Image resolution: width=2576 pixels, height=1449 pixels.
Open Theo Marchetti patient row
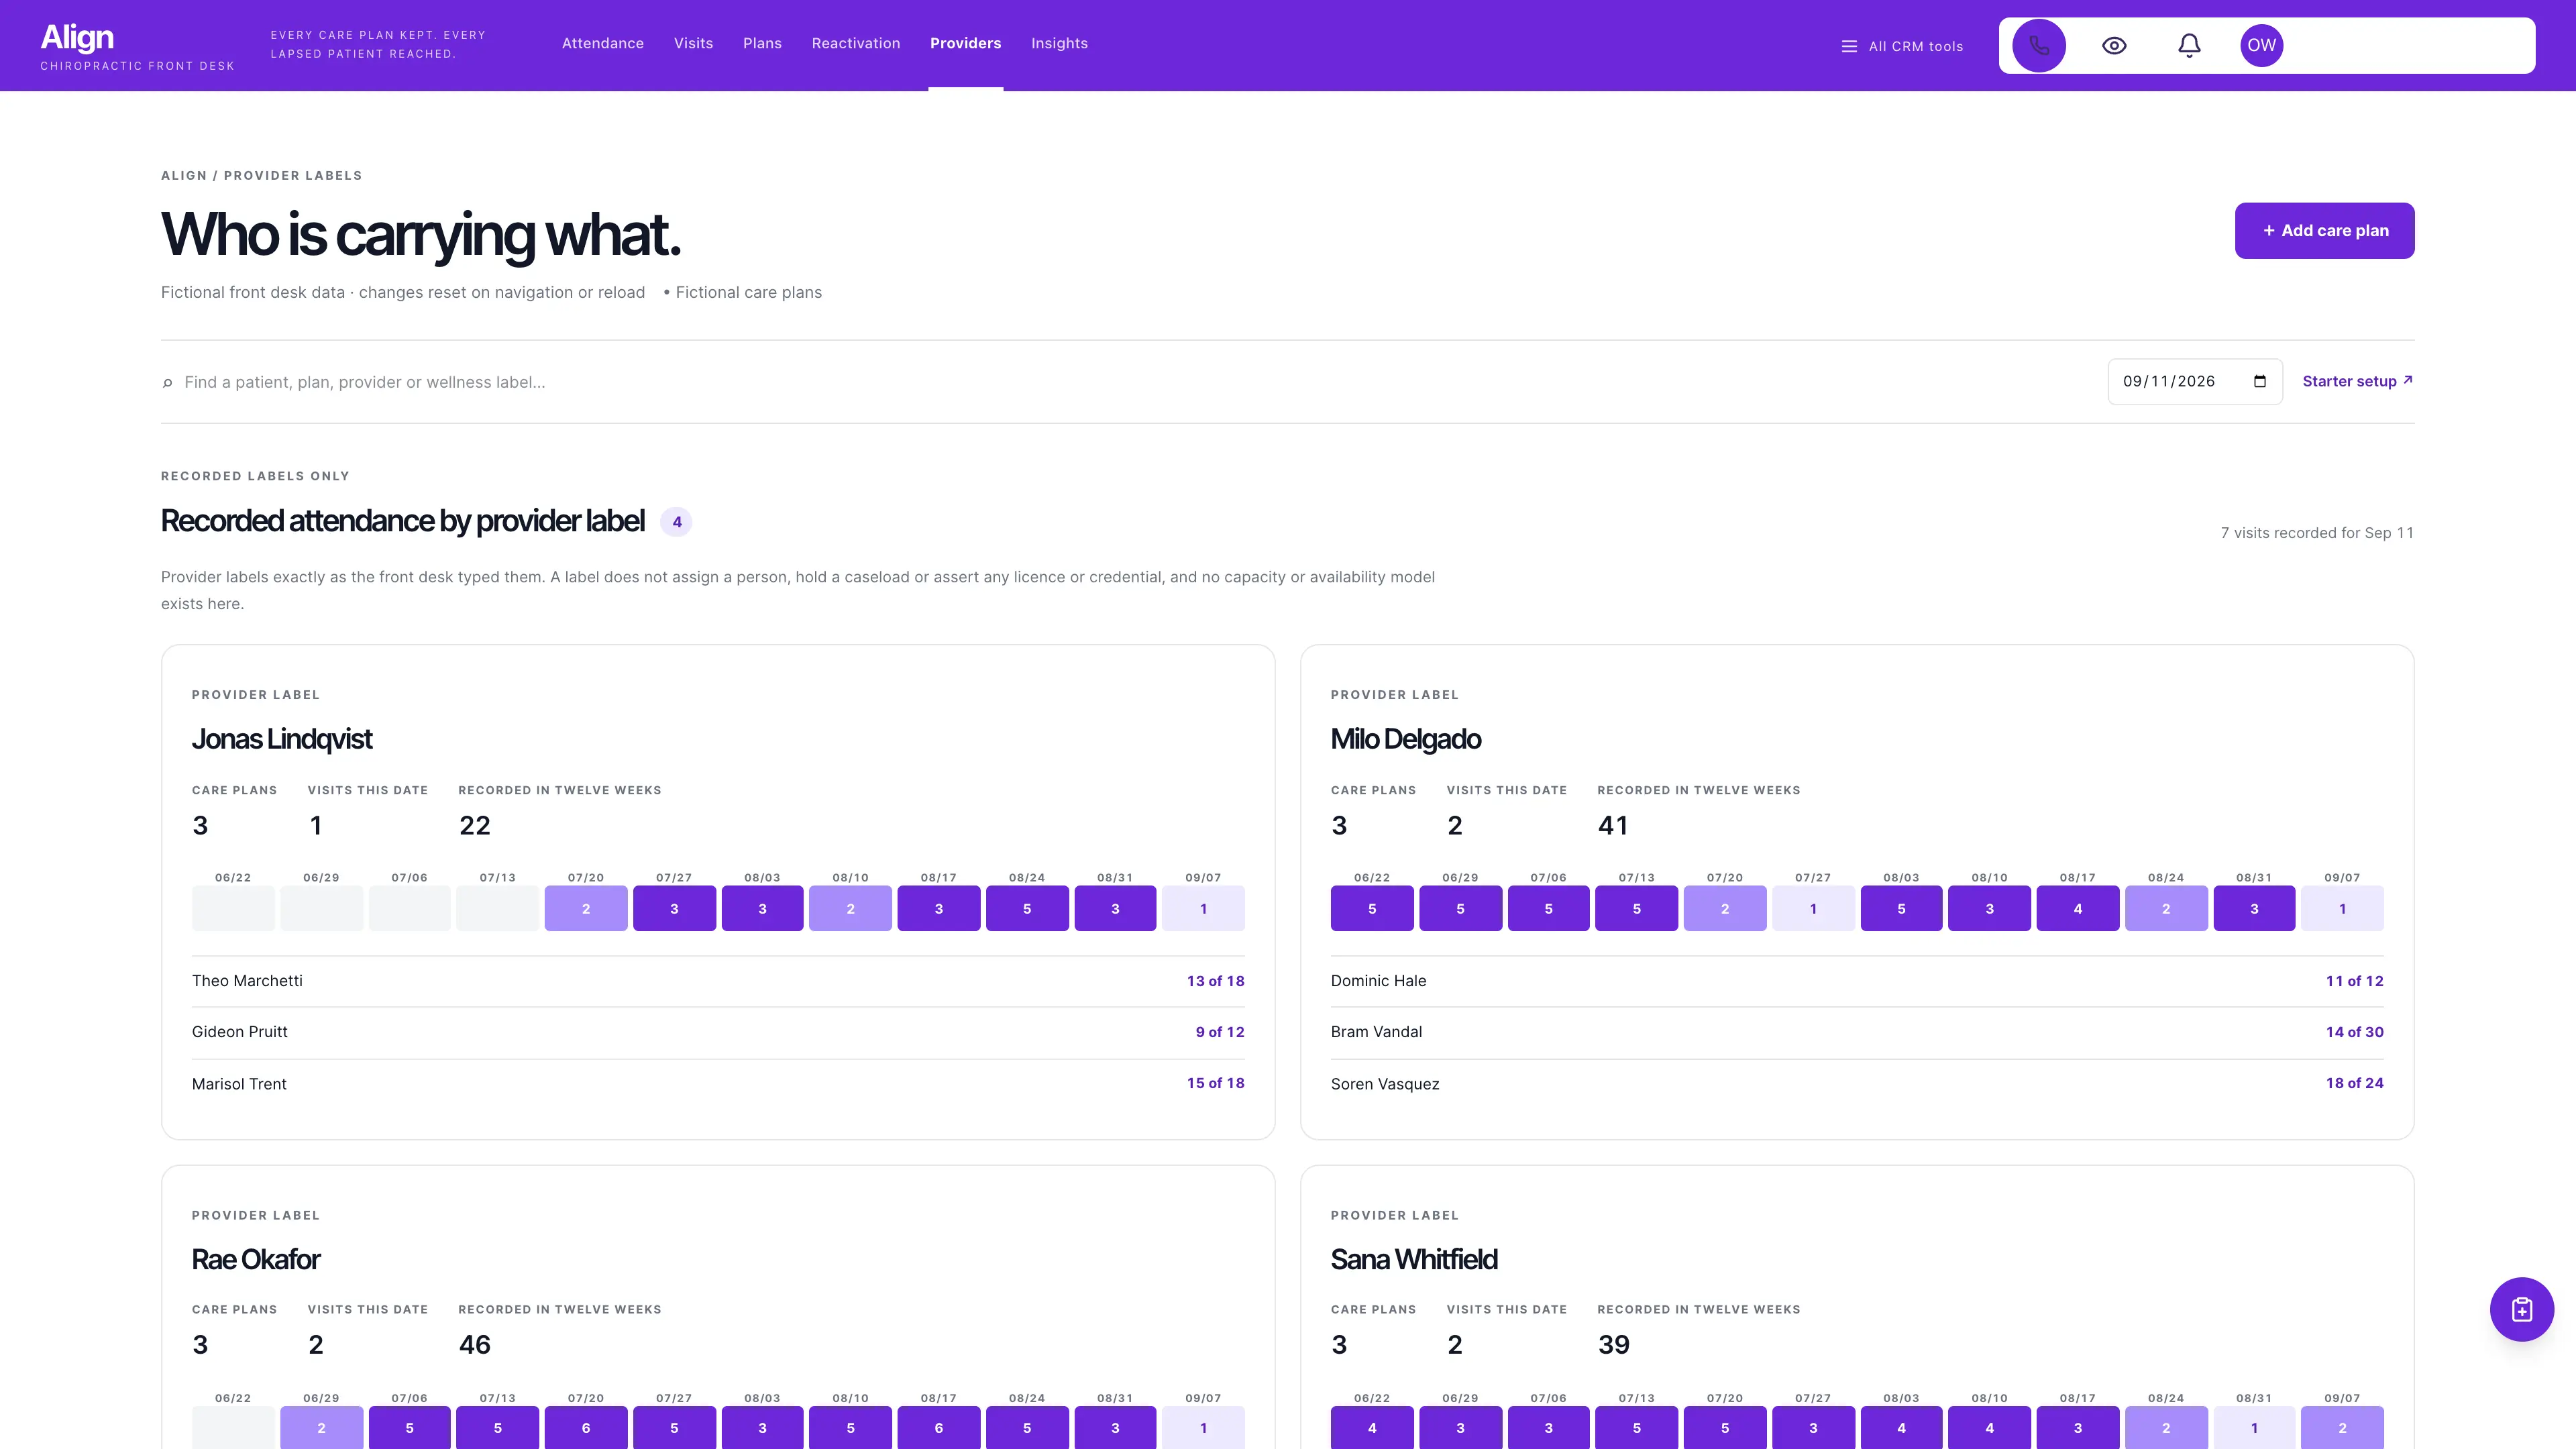(718, 981)
